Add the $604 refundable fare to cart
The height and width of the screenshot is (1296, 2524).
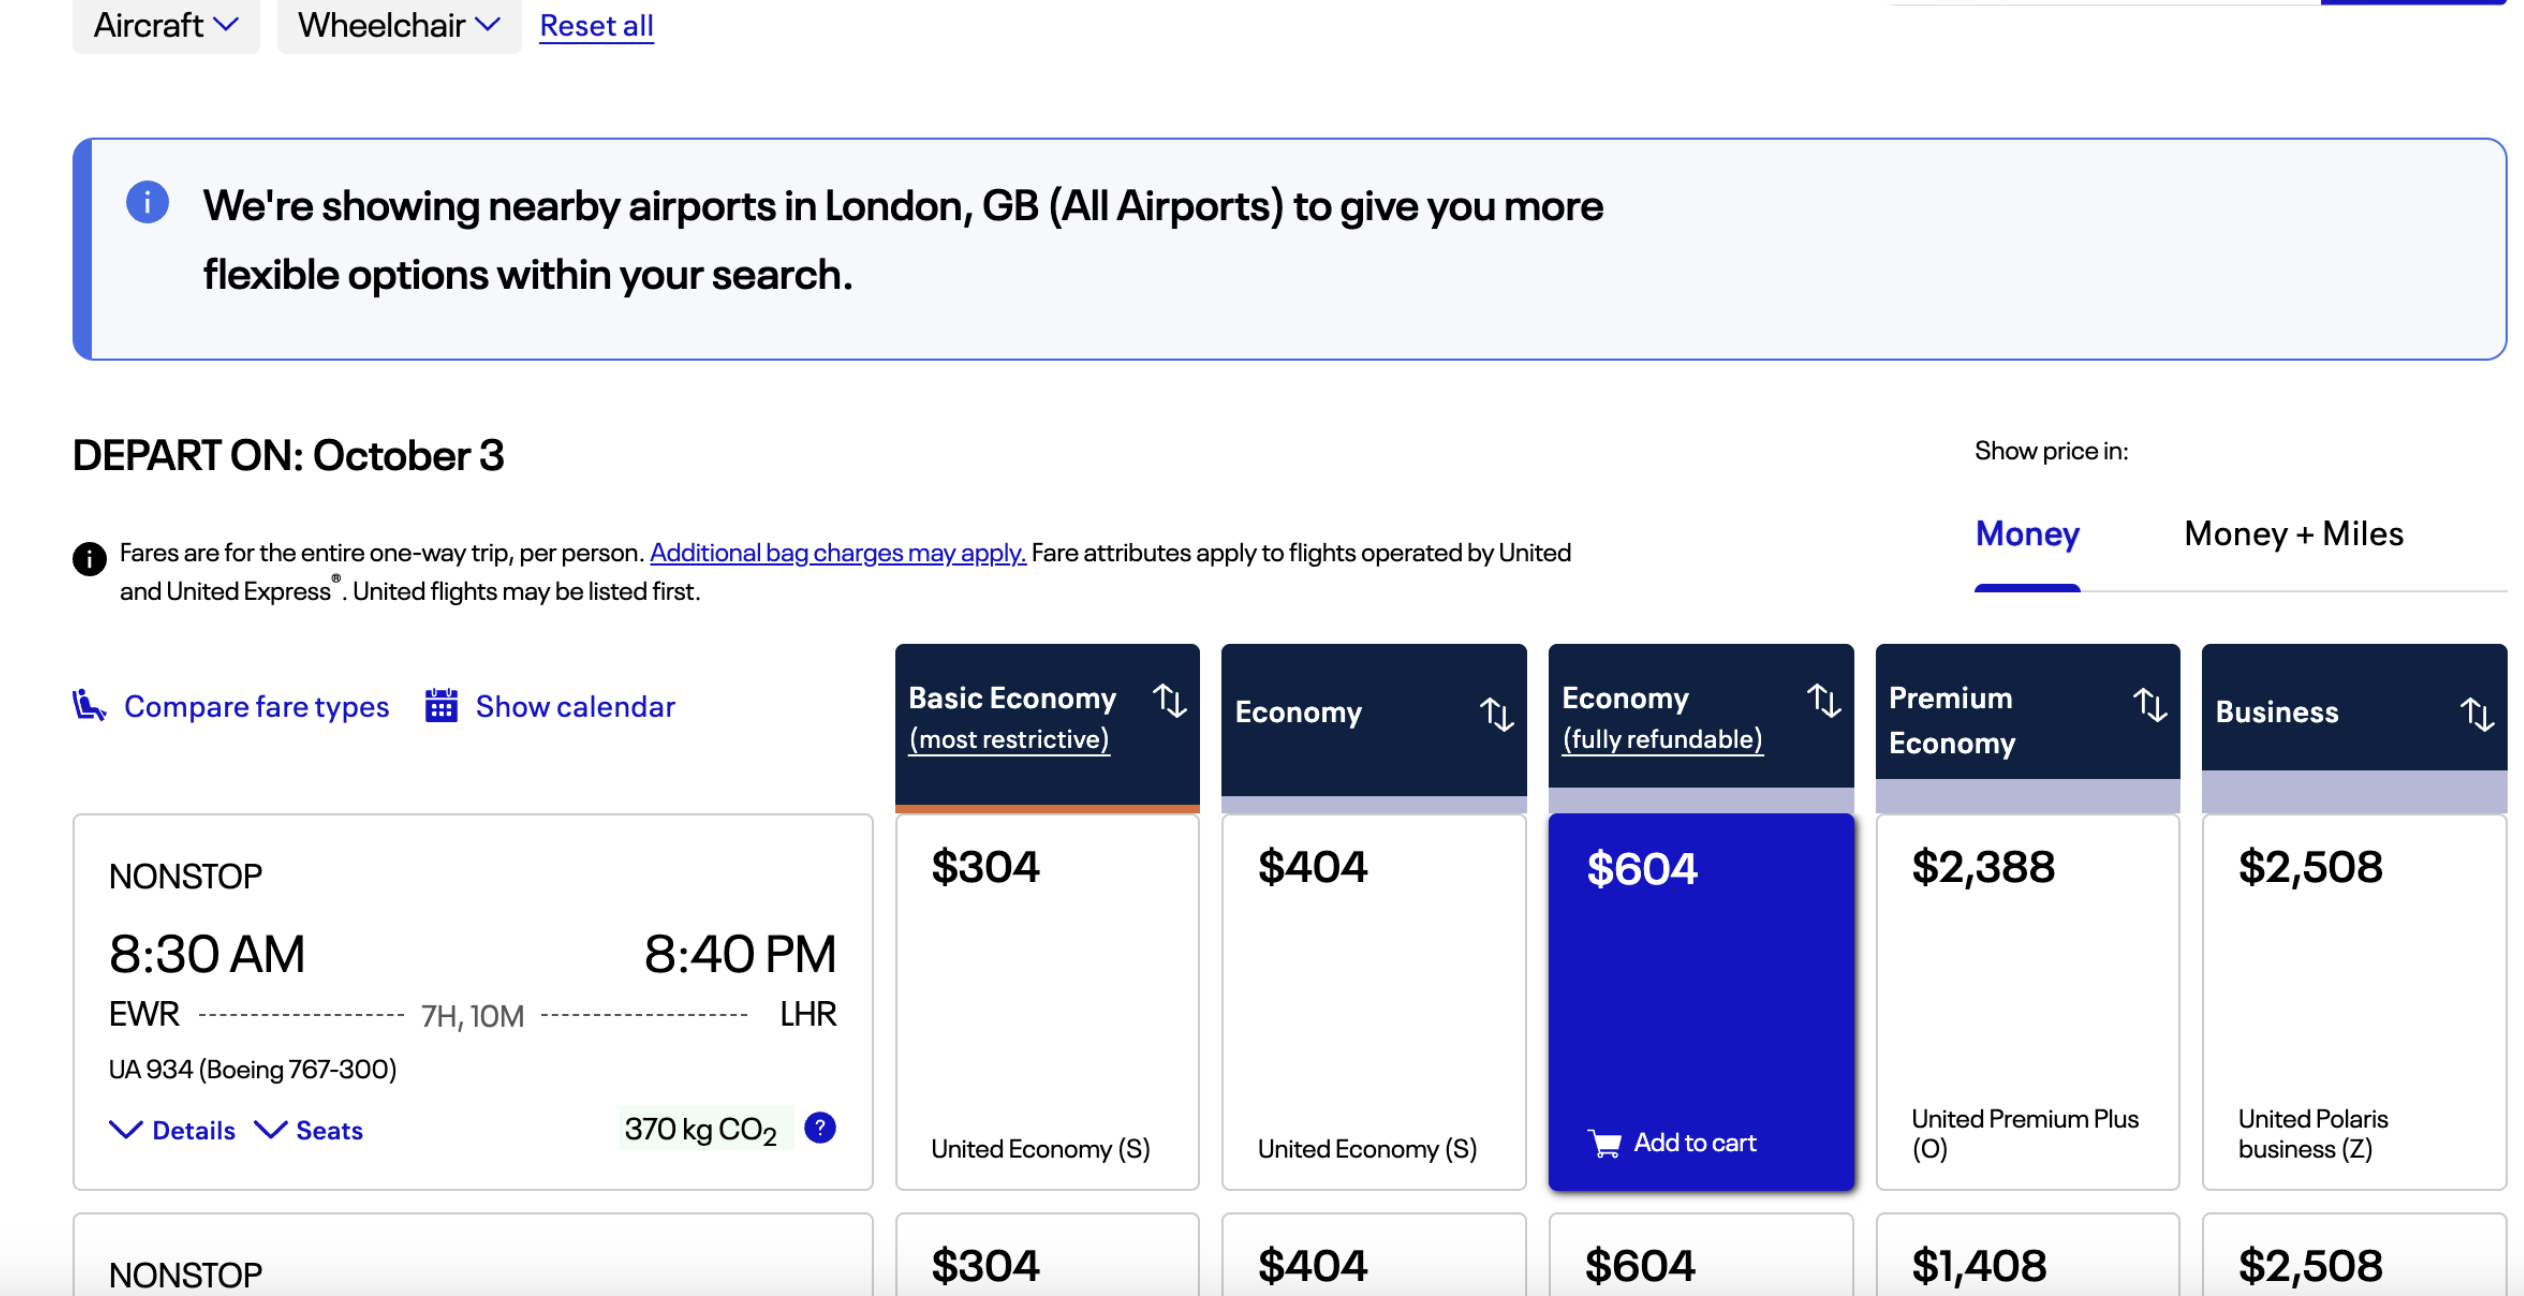tap(1673, 1142)
